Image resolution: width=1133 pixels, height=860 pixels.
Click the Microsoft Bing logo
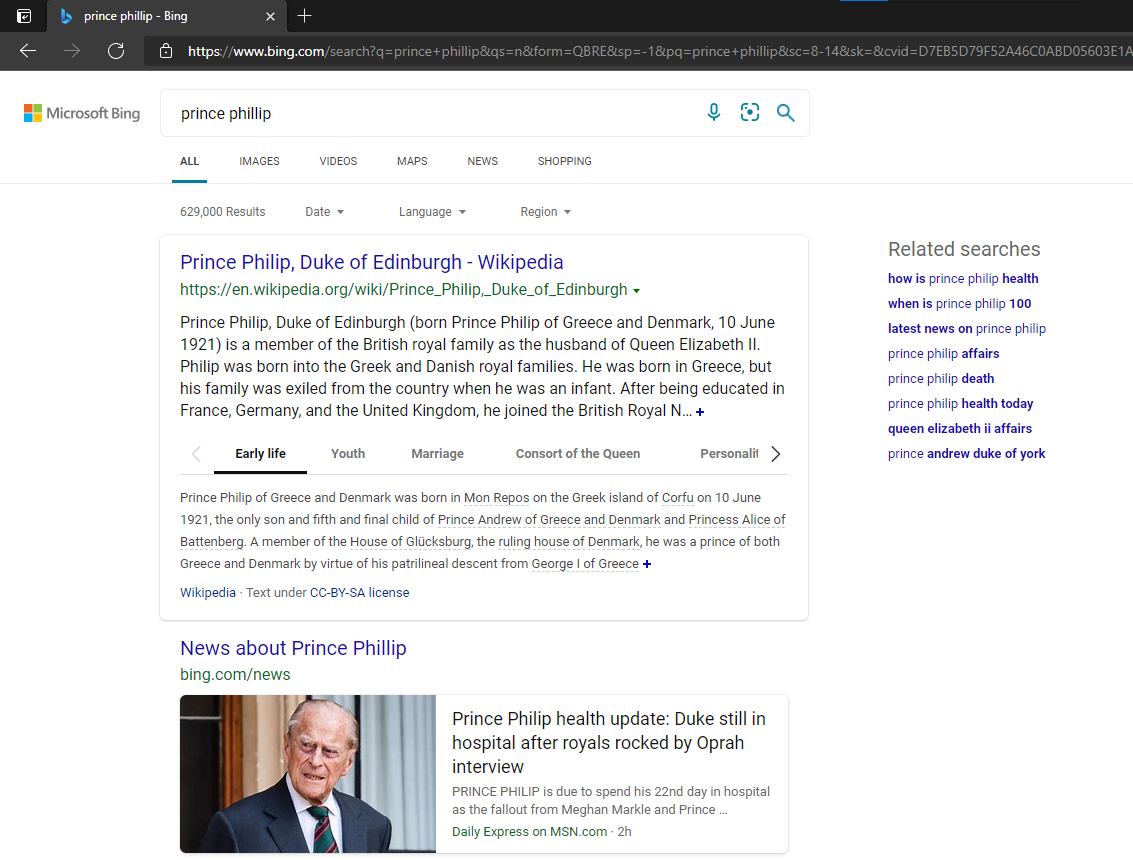pyautogui.click(x=82, y=113)
